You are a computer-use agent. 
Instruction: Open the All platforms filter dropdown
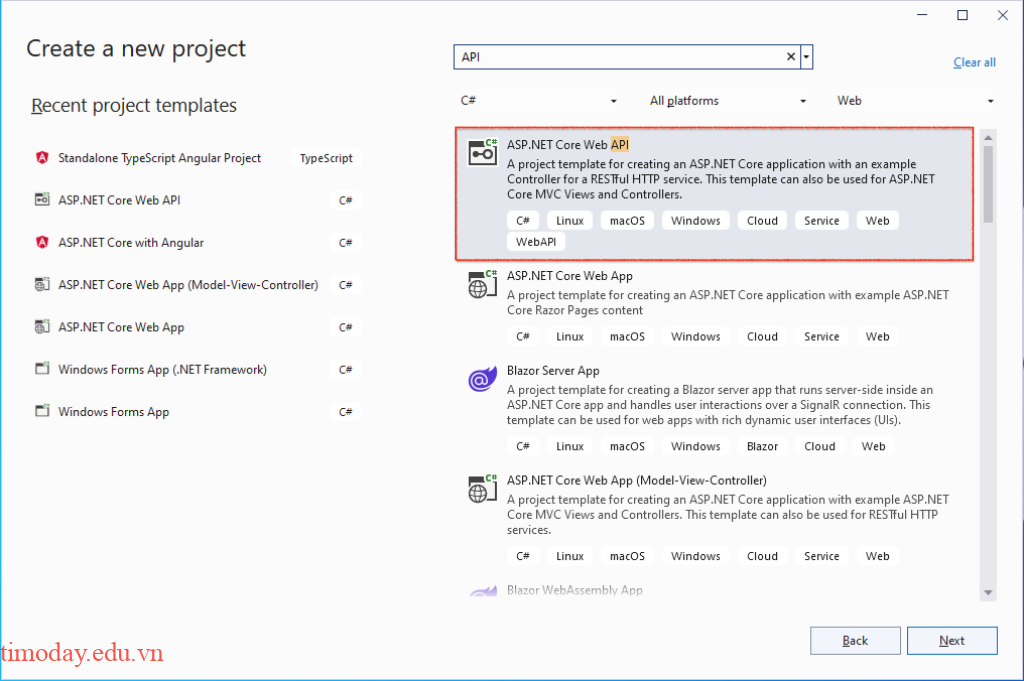[727, 100]
